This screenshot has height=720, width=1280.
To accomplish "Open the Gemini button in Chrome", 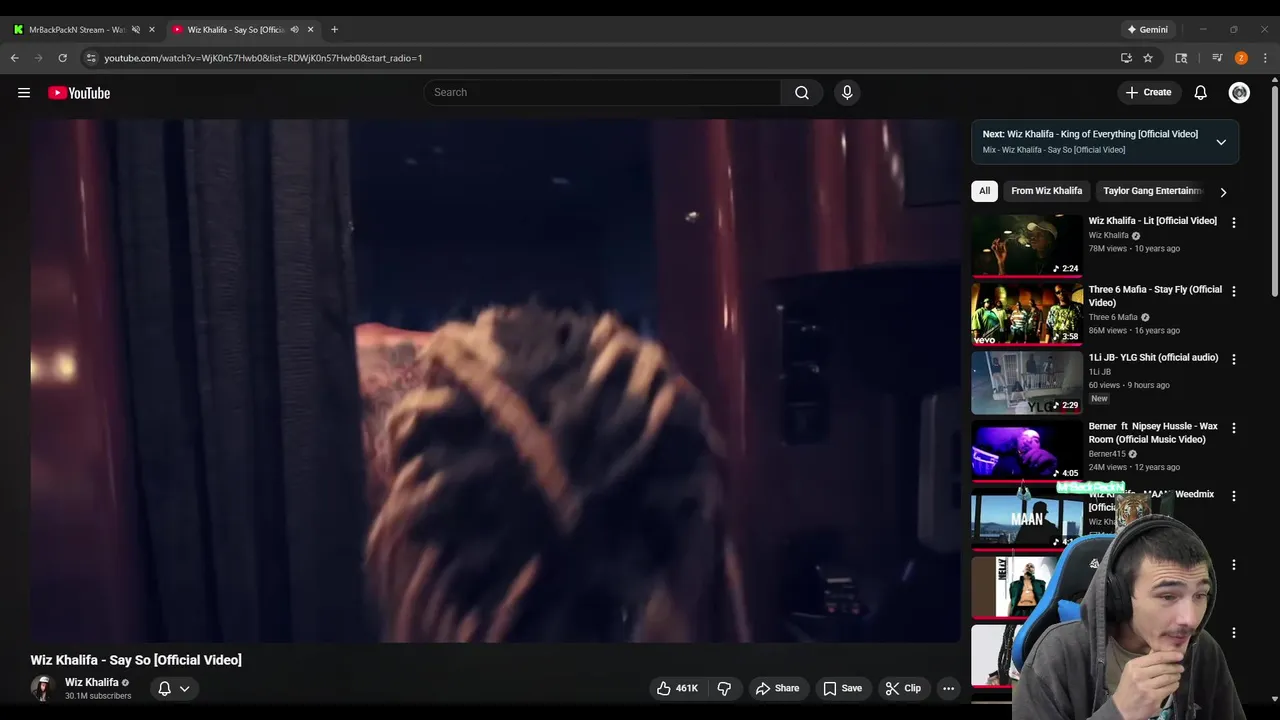I will coord(1147,29).
